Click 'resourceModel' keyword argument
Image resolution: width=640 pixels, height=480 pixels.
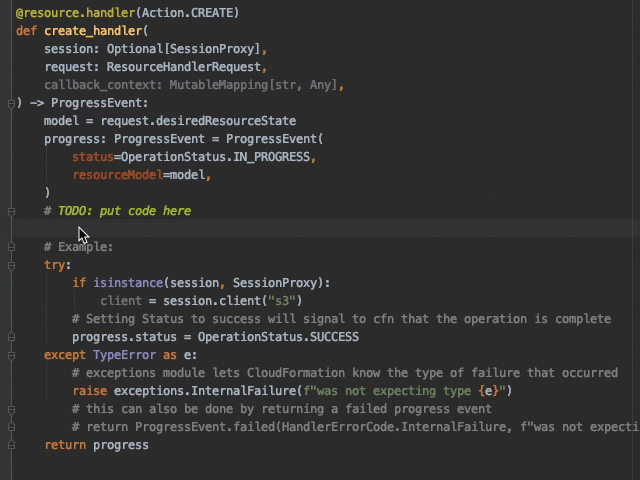tap(118, 175)
